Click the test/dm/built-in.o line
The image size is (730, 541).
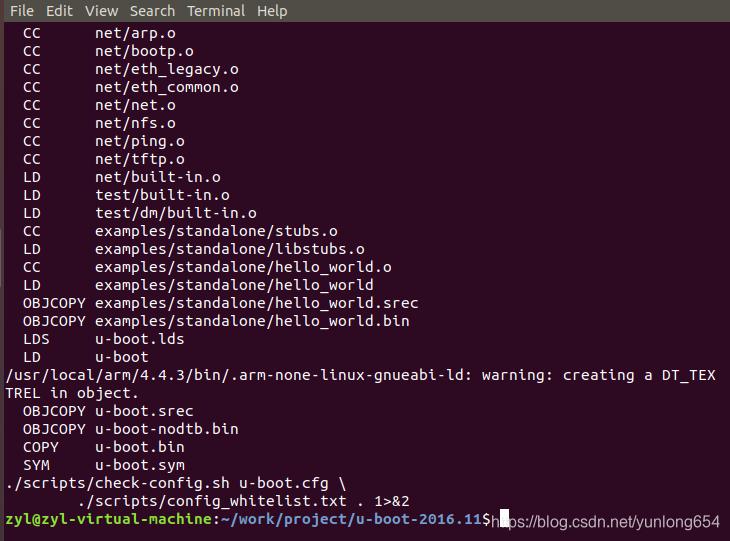tap(140, 214)
